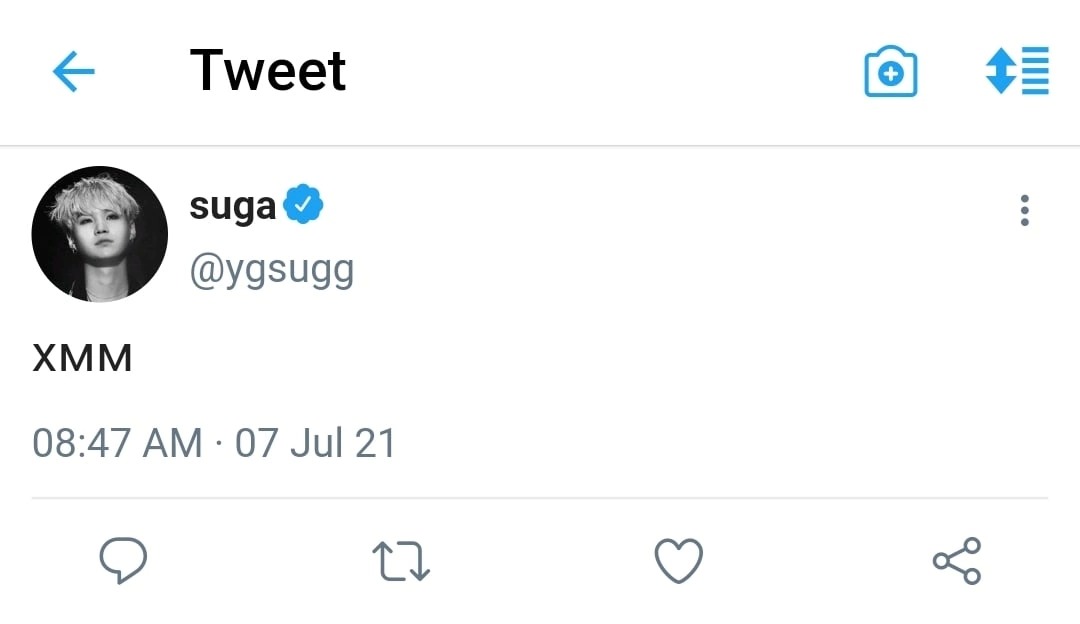Reply to the tweet with speech bubble icon
Screen dimensions: 1080x624
pos(123,561)
